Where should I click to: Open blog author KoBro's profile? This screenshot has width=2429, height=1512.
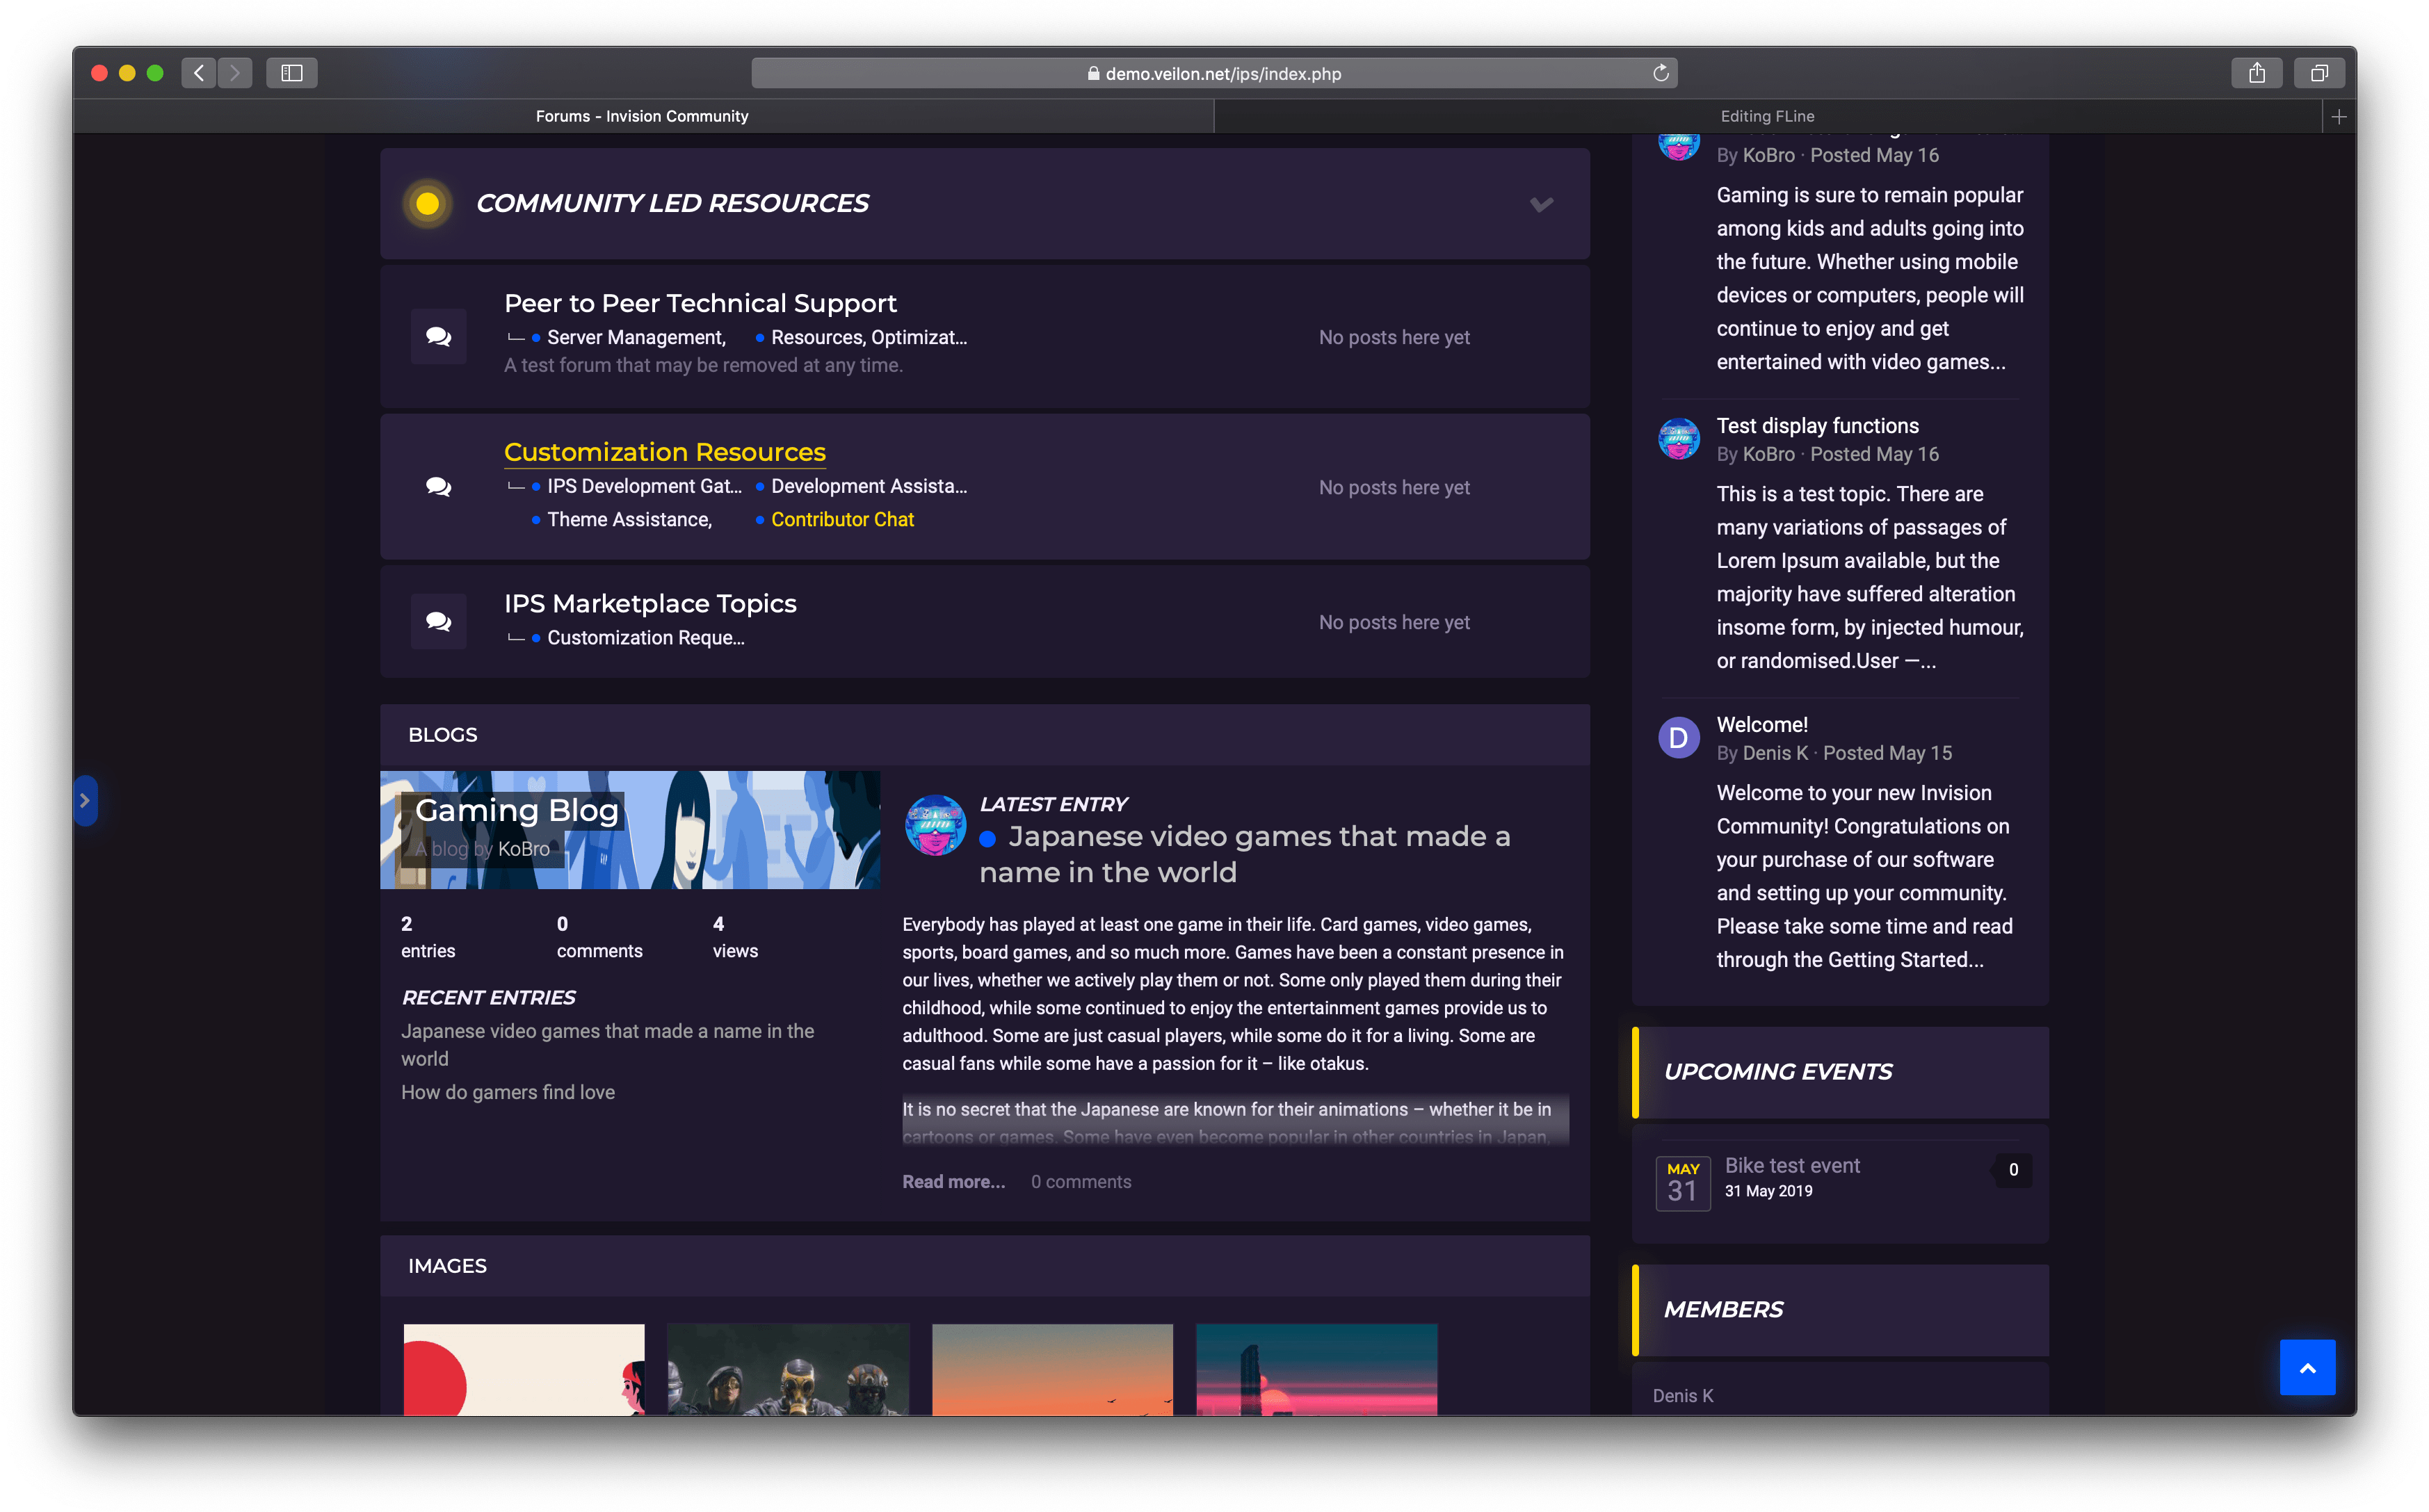tap(524, 849)
